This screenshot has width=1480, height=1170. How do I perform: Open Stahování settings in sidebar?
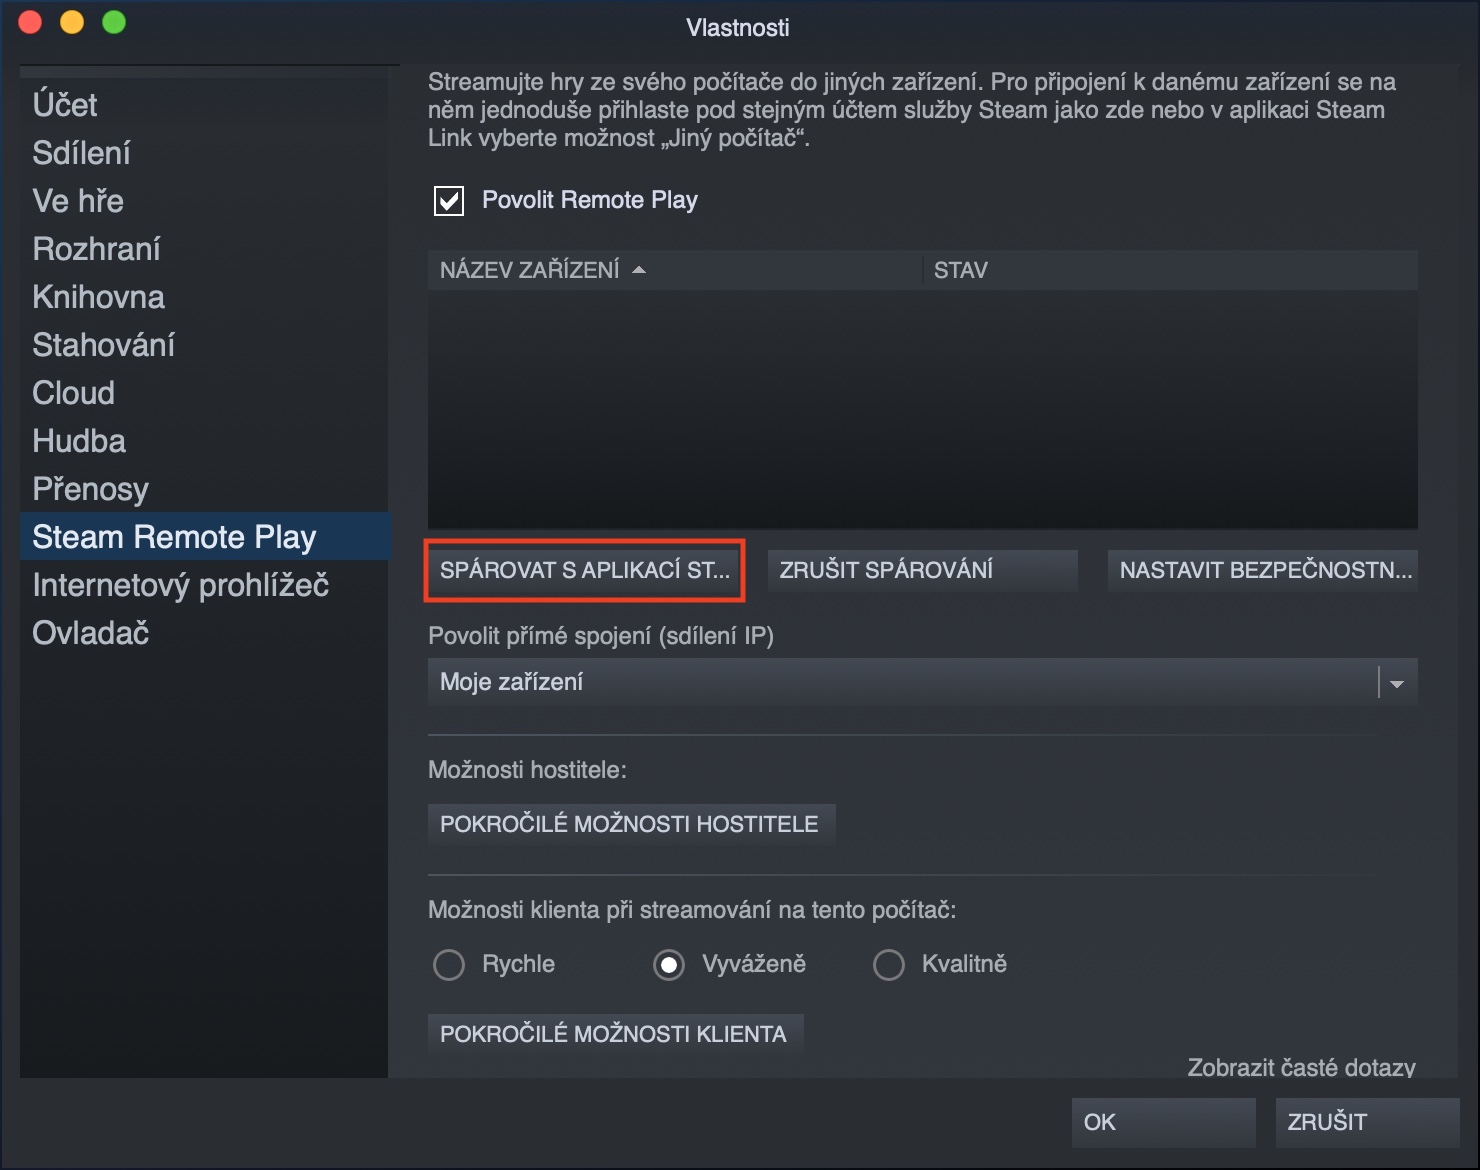point(104,345)
